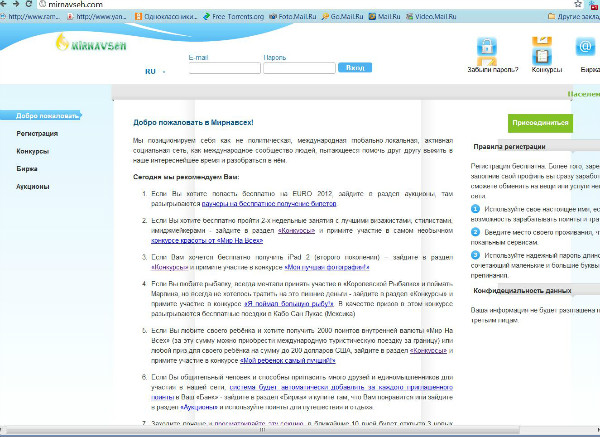Open the Другие закладки bookmarks folder
600x437 pixels.
(x=573, y=16)
